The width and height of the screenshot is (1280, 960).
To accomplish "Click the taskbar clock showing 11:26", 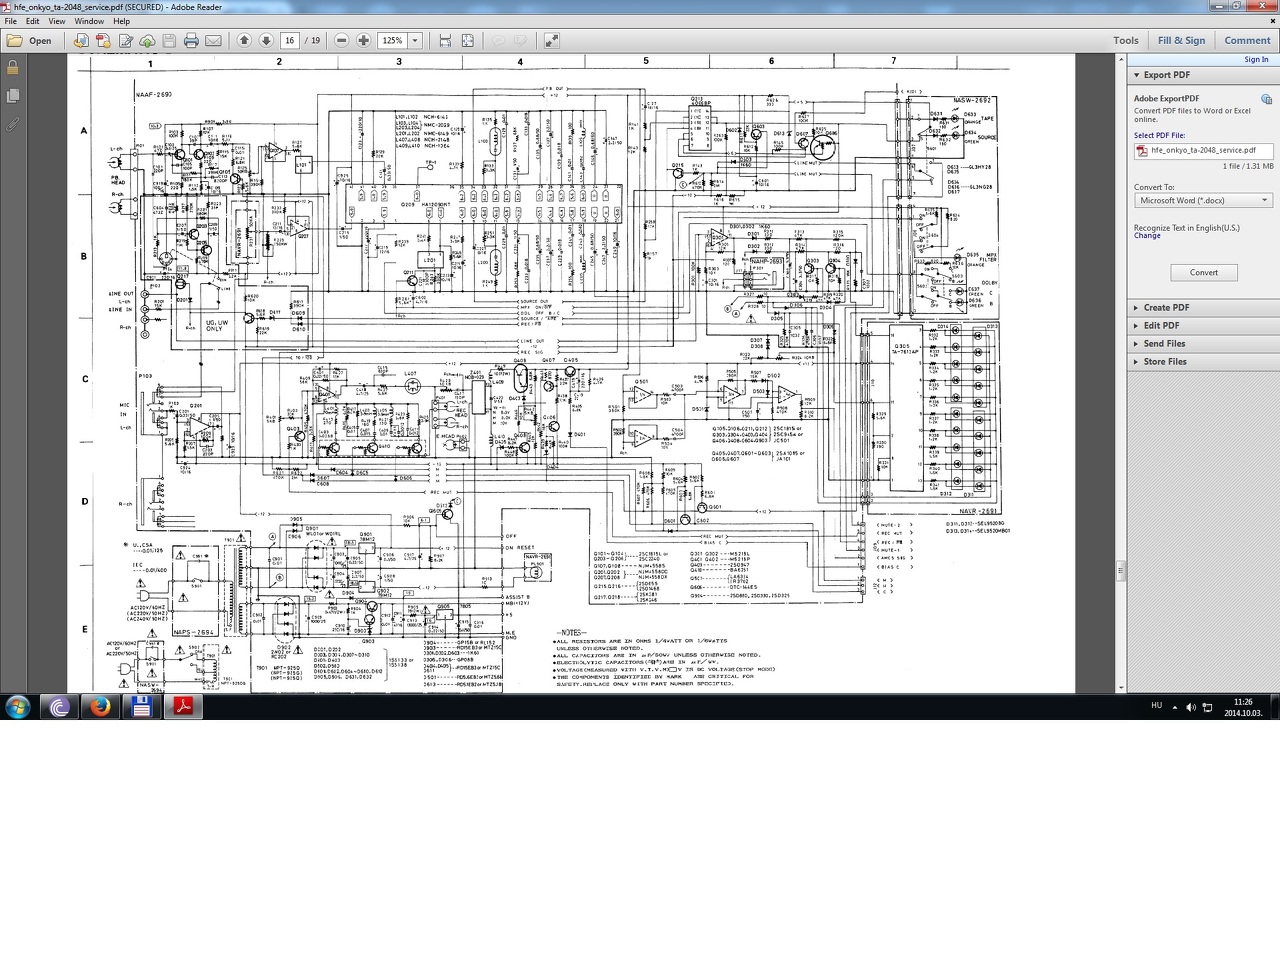I will pyautogui.click(x=1243, y=707).
